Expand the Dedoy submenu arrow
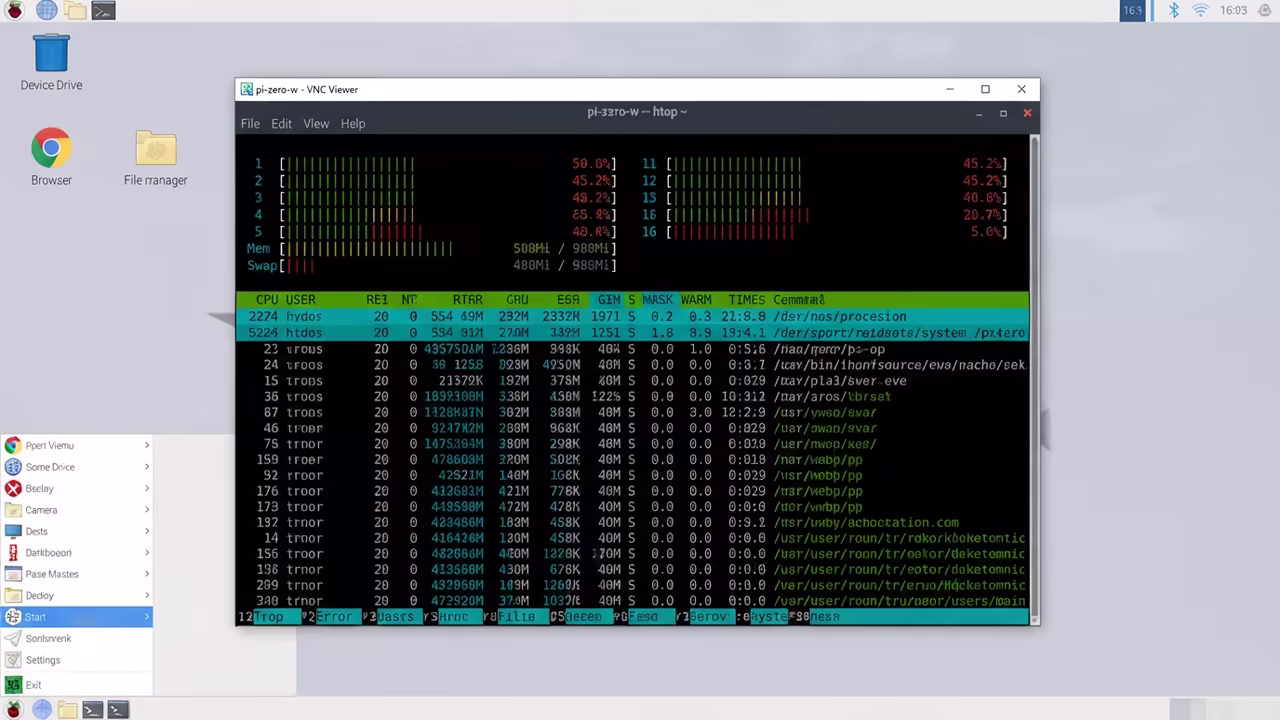This screenshot has height=720, width=1280. pyautogui.click(x=147, y=595)
